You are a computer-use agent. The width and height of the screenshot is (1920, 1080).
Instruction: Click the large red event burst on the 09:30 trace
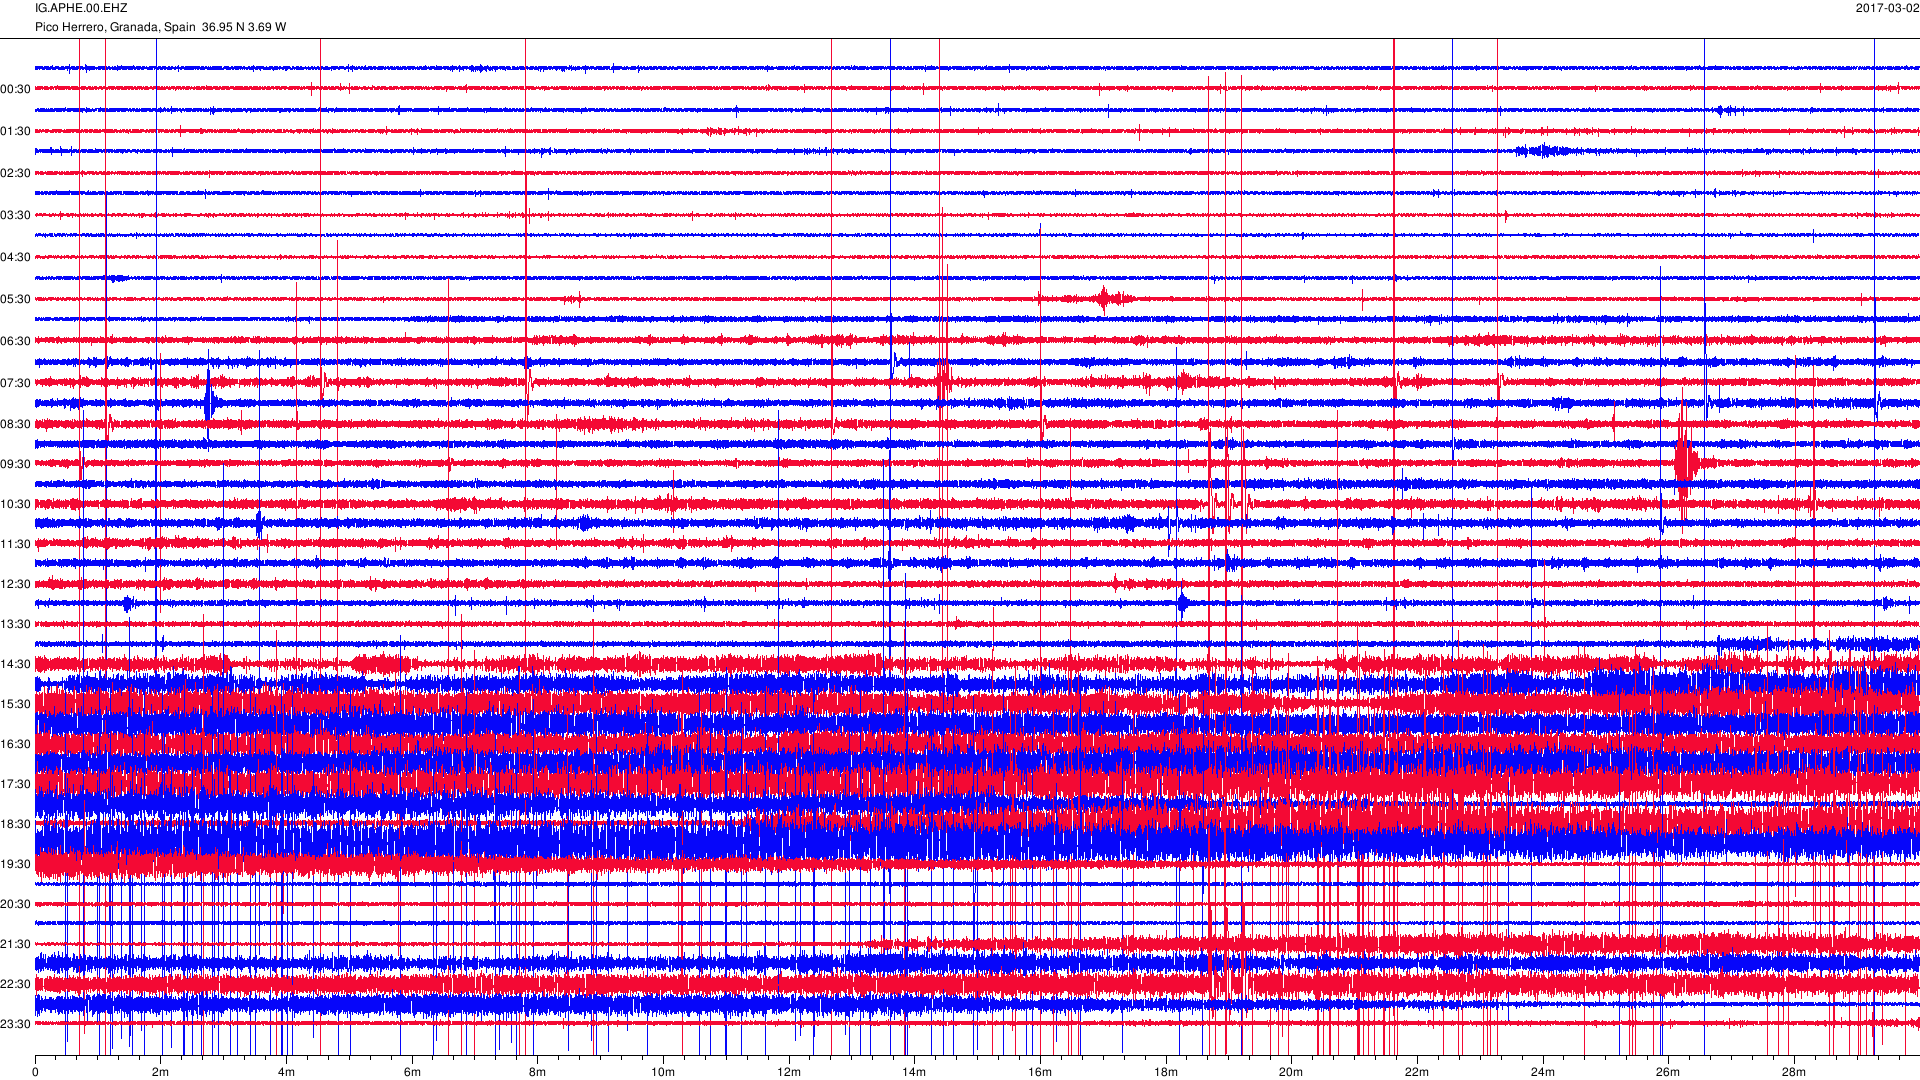point(1687,463)
